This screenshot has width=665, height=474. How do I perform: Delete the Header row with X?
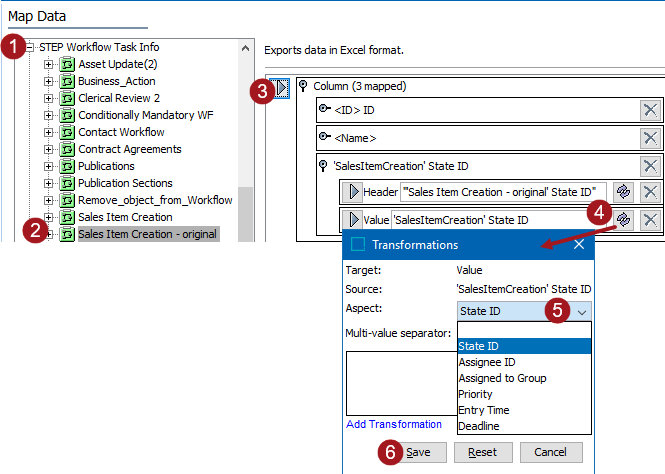pyautogui.click(x=650, y=192)
